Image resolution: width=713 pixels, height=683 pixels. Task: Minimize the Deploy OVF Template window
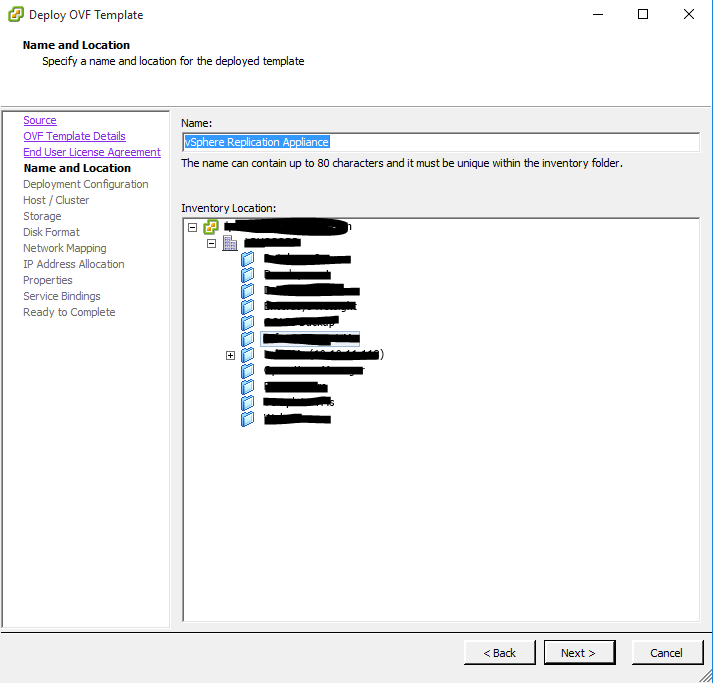point(598,15)
